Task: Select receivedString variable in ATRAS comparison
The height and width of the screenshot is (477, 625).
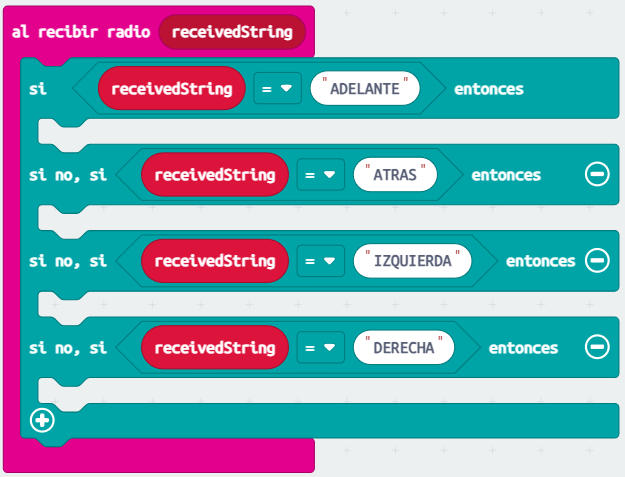Action: tap(215, 175)
